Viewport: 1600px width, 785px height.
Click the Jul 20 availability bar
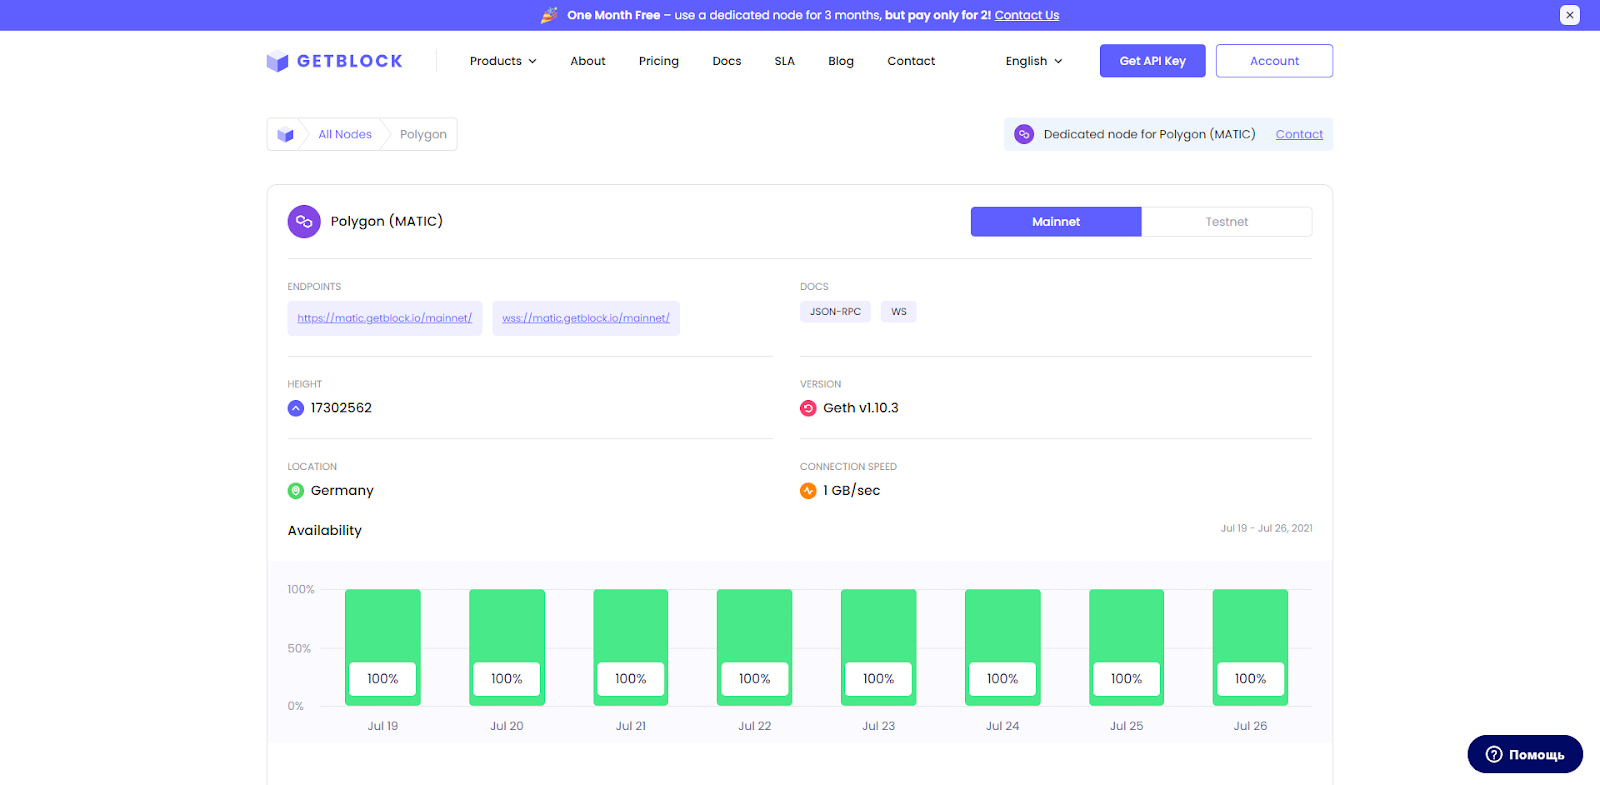coord(507,647)
